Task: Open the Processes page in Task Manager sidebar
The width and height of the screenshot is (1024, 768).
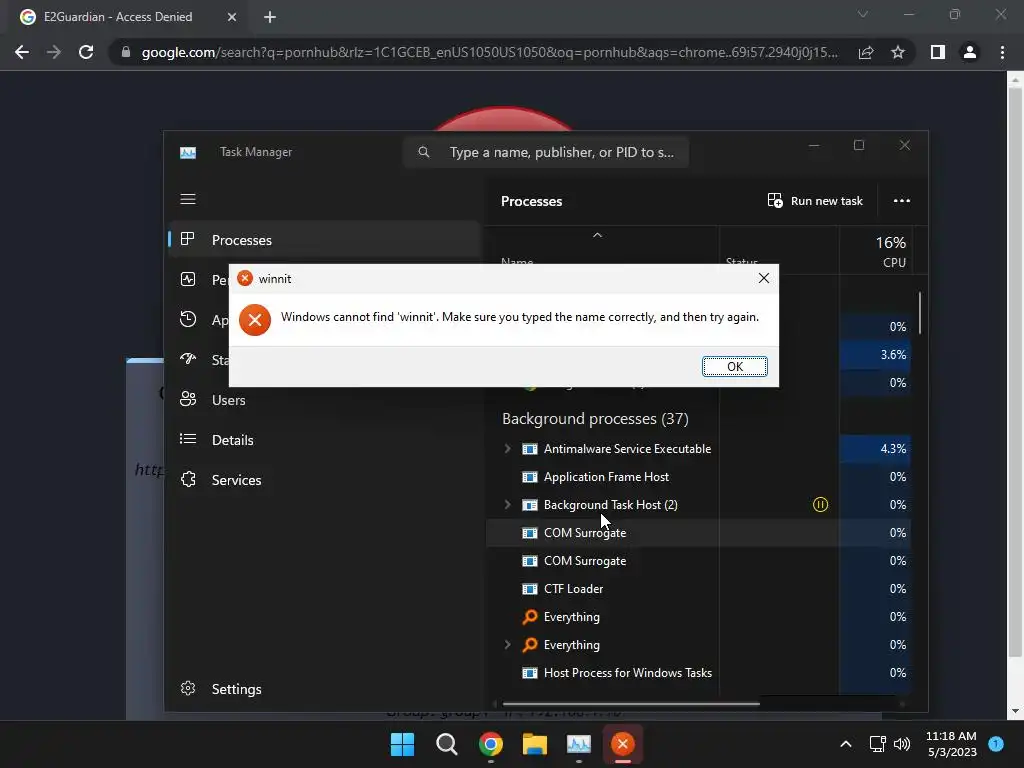Action: coord(325,240)
